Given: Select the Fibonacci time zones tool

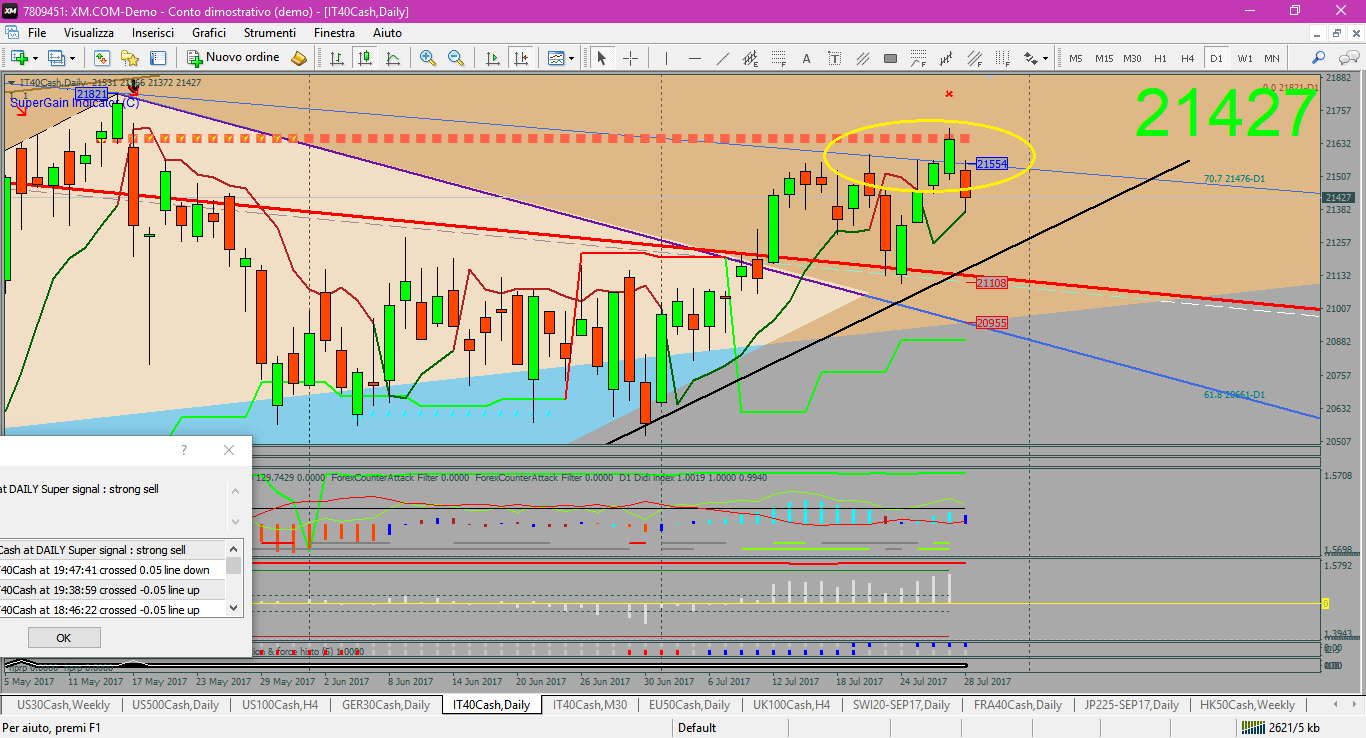Looking at the screenshot, I should coord(1002,58).
